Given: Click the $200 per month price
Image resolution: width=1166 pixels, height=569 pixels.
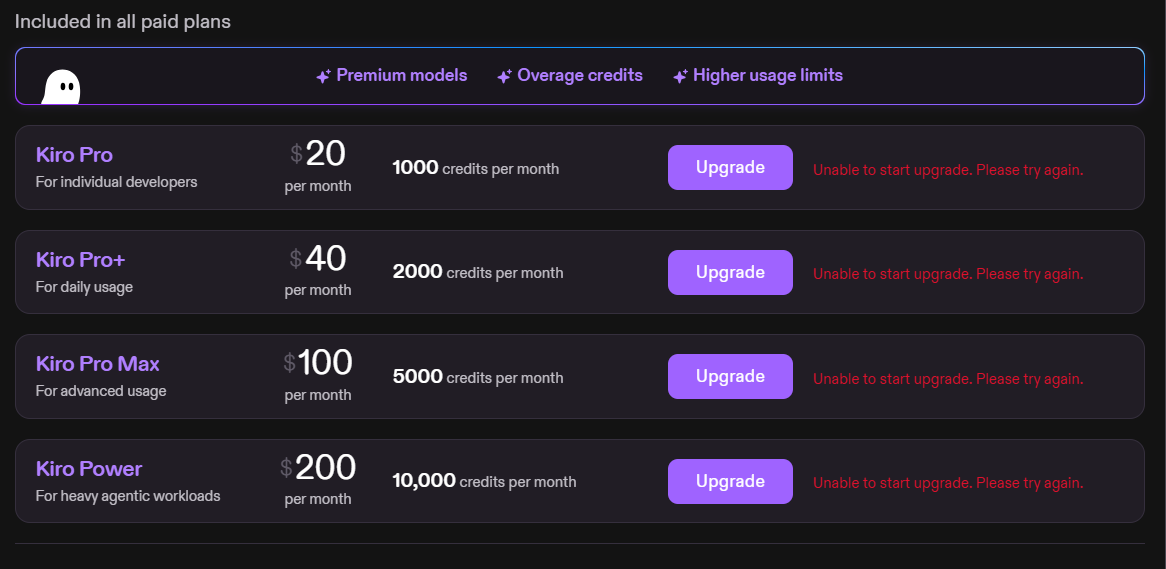Looking at the screenshot, I should tap(318, 479).
